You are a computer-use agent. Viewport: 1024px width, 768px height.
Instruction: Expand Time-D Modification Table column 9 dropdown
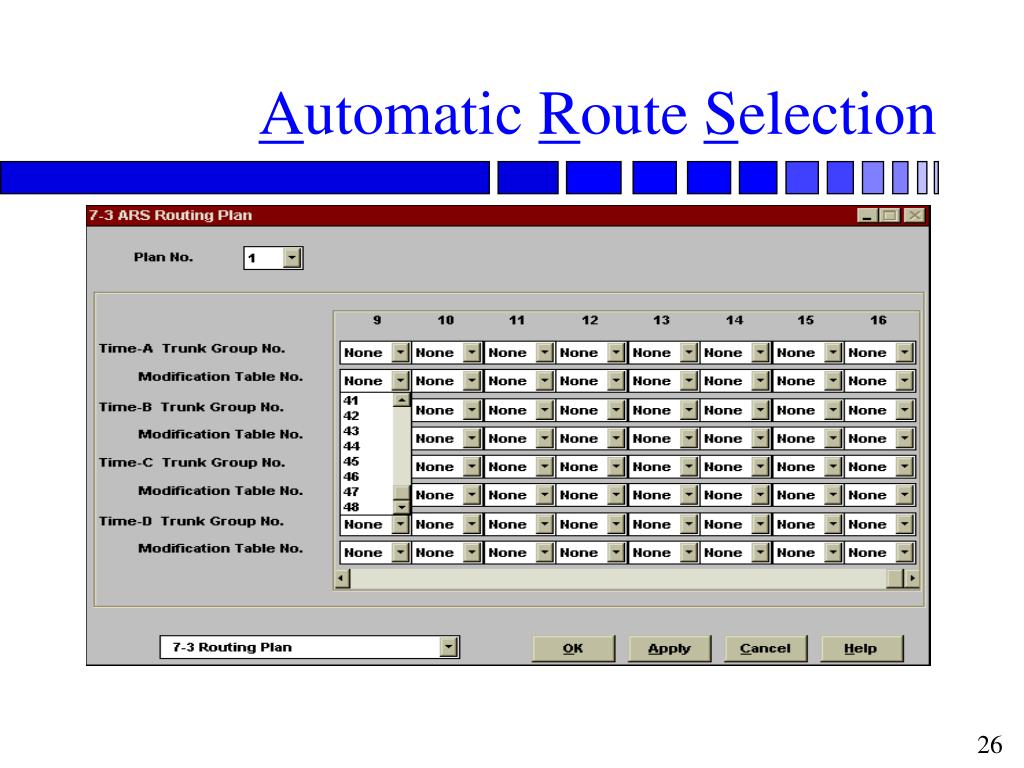click(400, 552)
